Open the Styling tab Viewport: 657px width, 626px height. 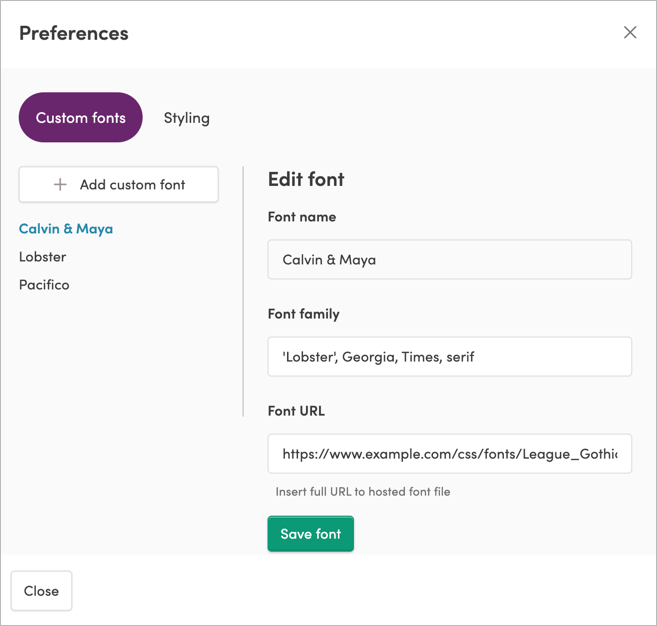tap(186, 118)
